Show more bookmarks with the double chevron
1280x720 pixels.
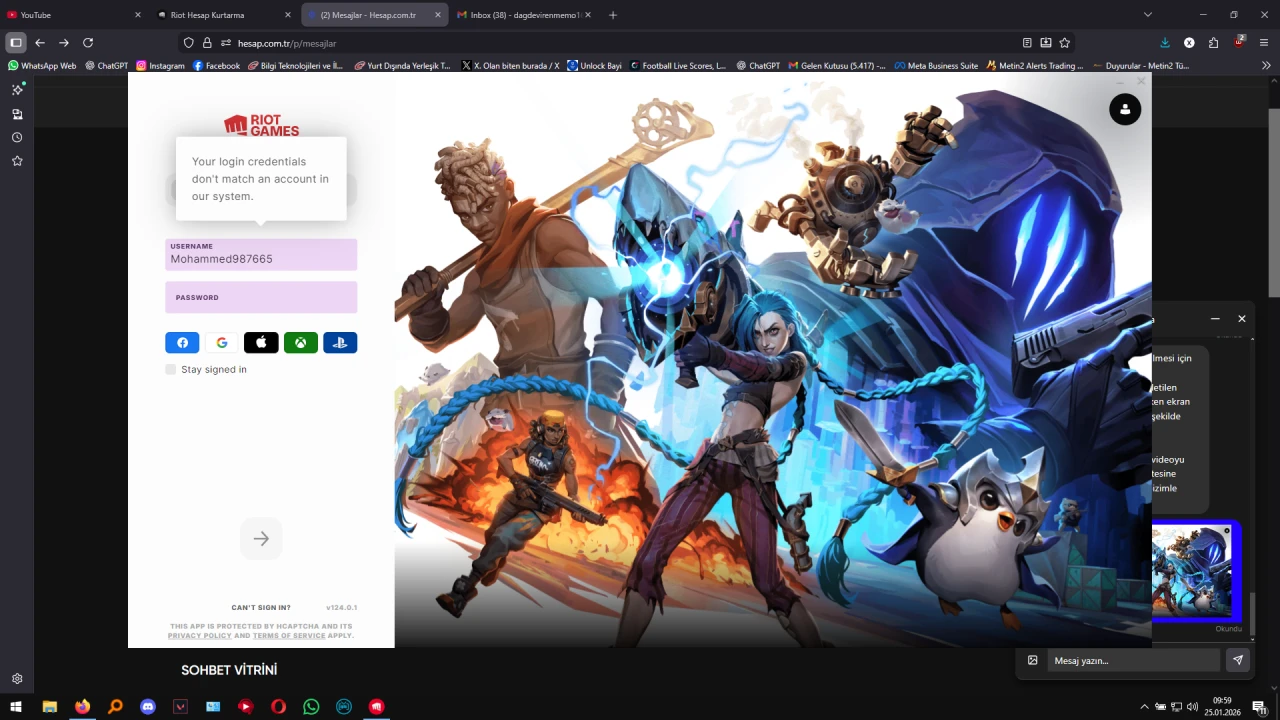click(1266, 66)
